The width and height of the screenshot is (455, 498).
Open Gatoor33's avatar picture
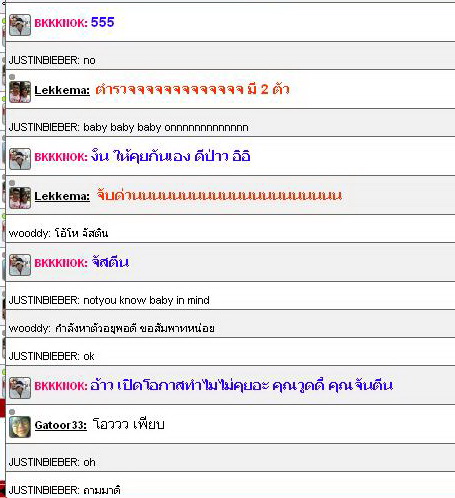[x=20, y=427]
